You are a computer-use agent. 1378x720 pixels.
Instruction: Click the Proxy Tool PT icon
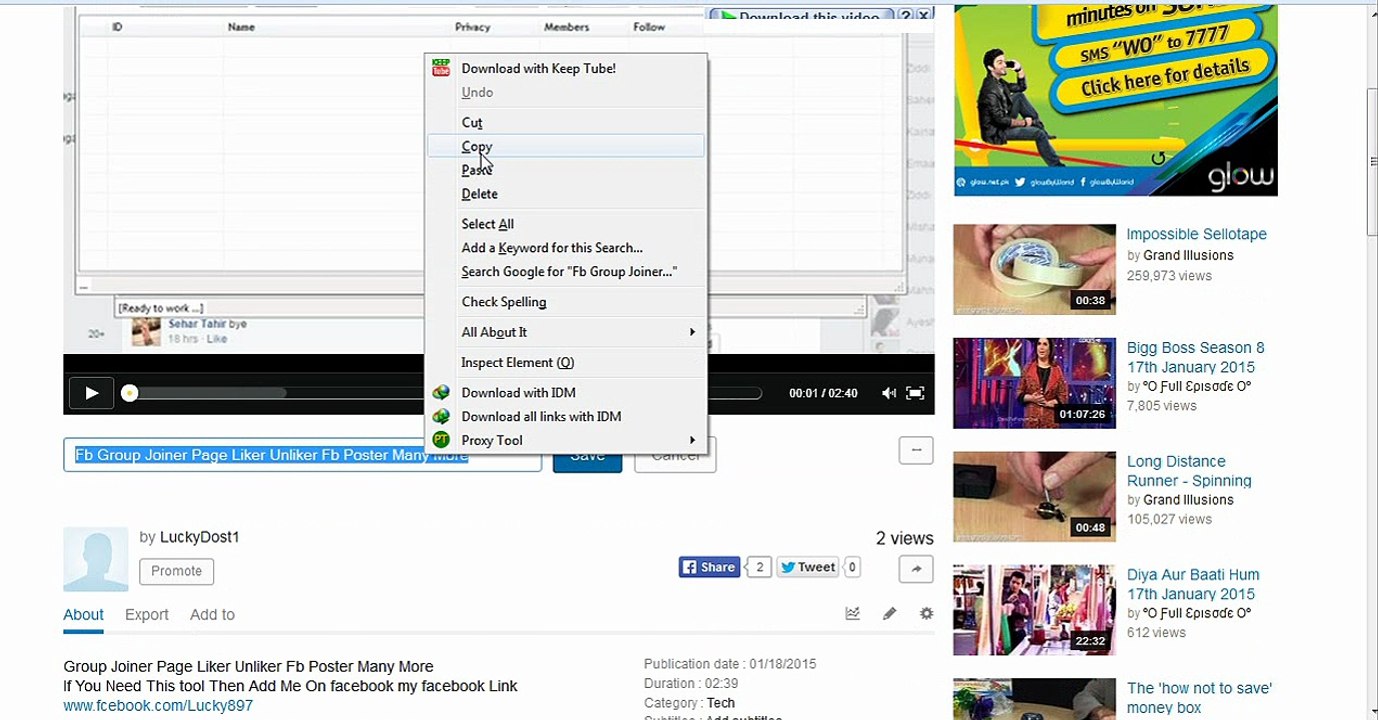(x=441, y=440)
